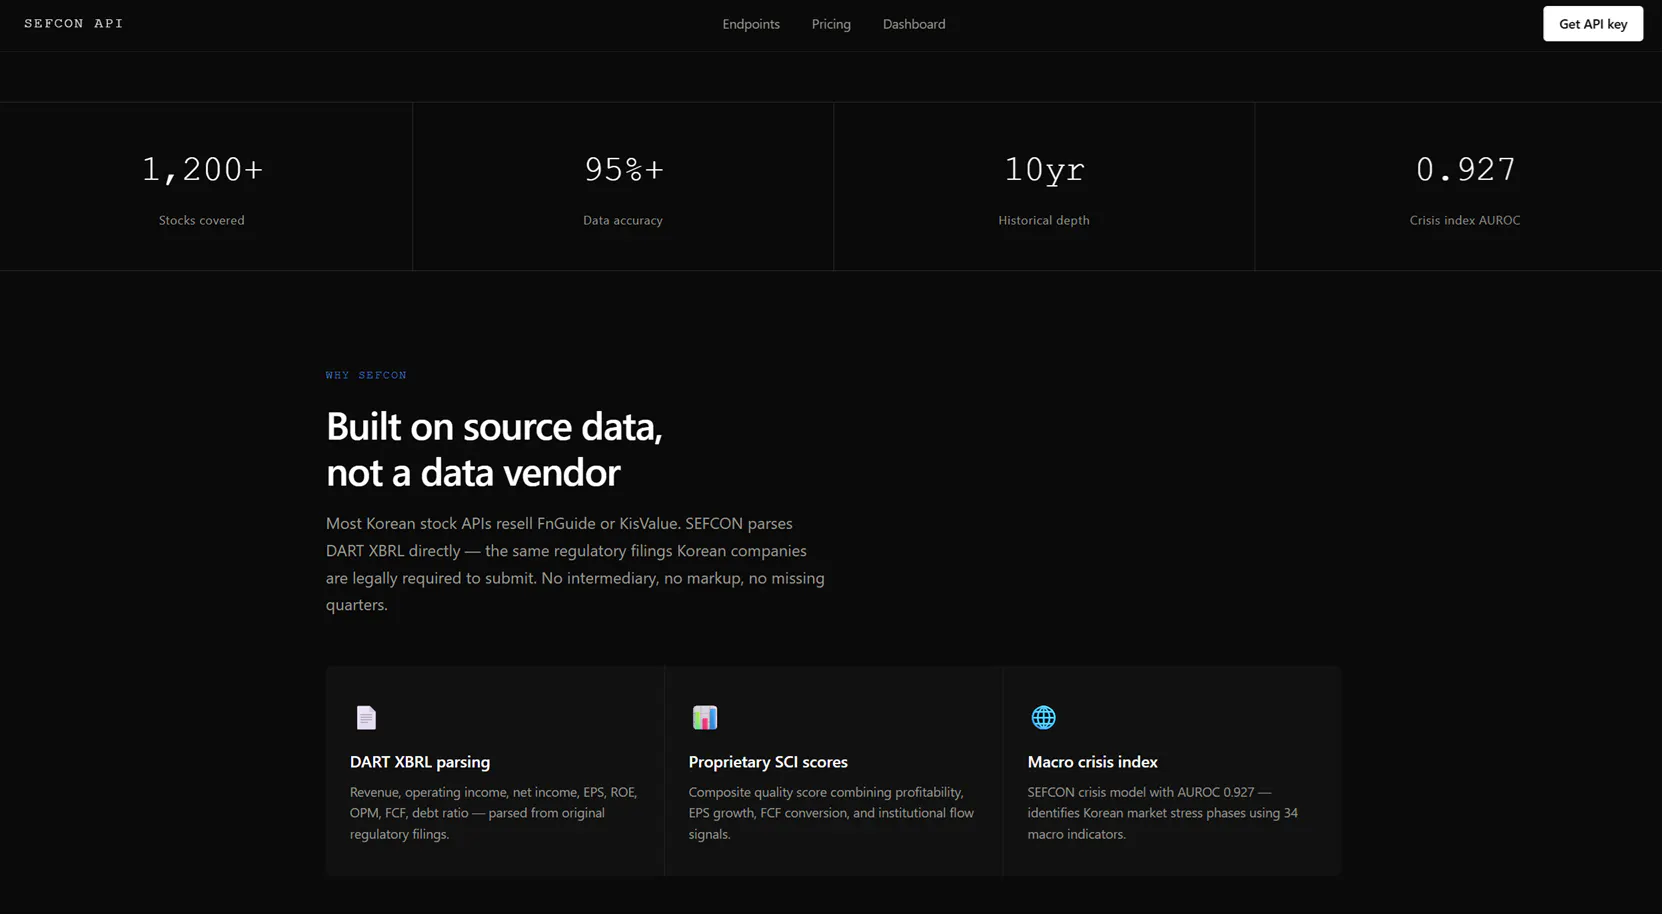Click the 1,200+ stocks covered figure
The width and height of the screenshot is (1665, 917).
click(x=203, y=170)
